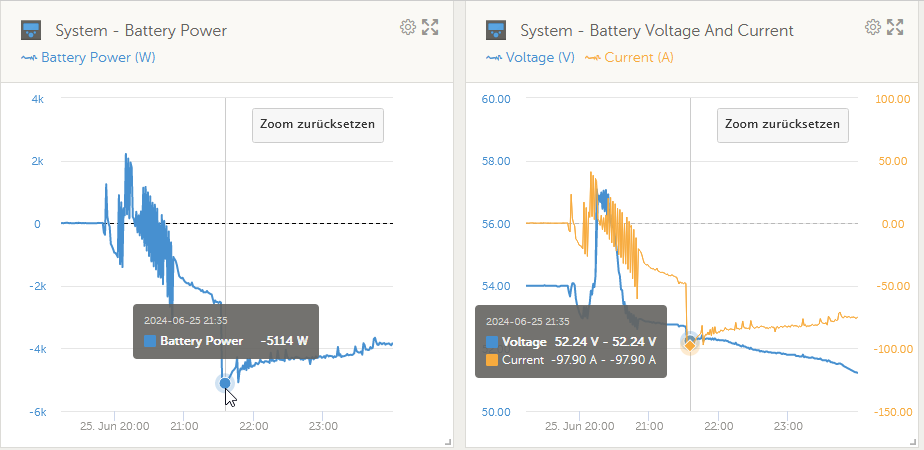Expand Voltage And Current widget to fullscreen
The width and height of the screenshot is (924, 450).
[895, 27]
